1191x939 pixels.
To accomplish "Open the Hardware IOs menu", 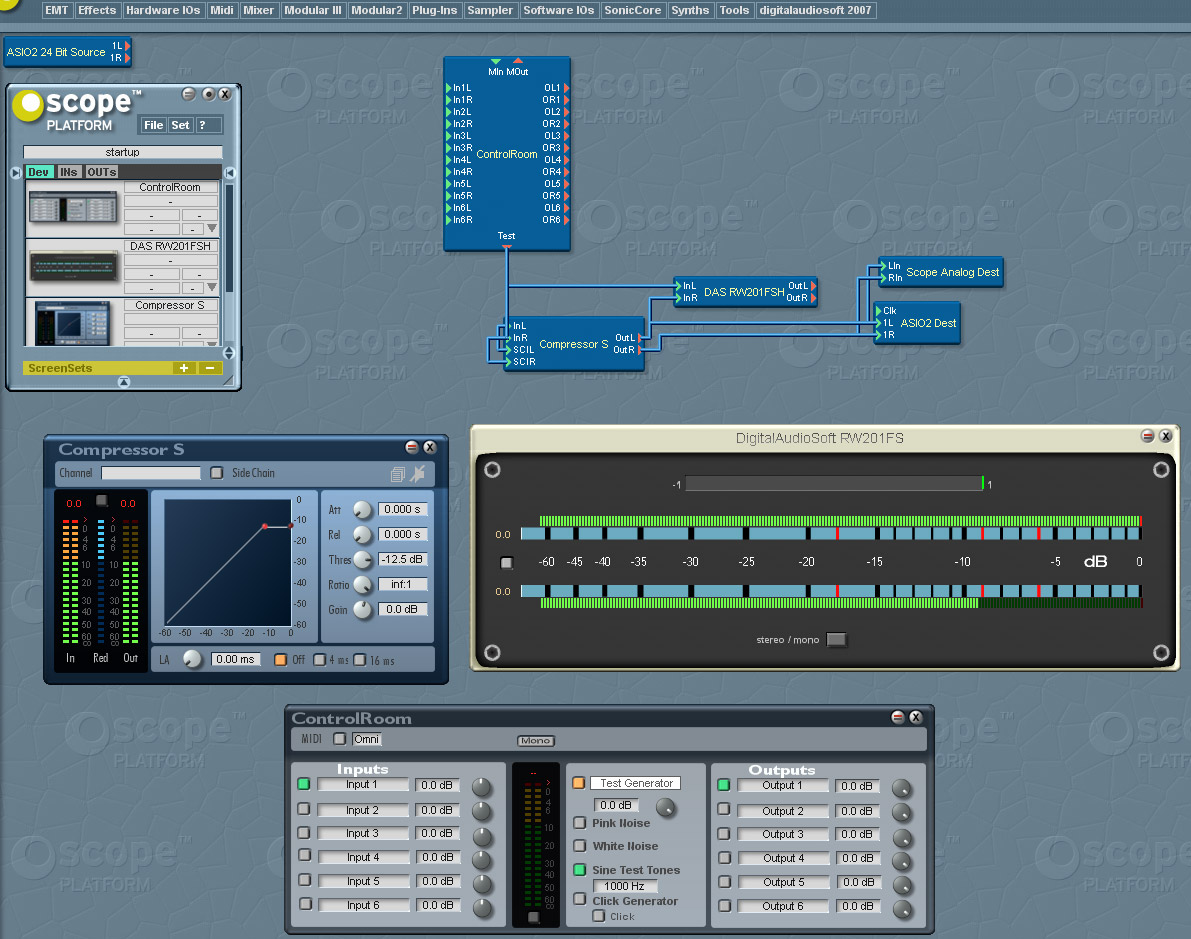I will coord(163,10).
